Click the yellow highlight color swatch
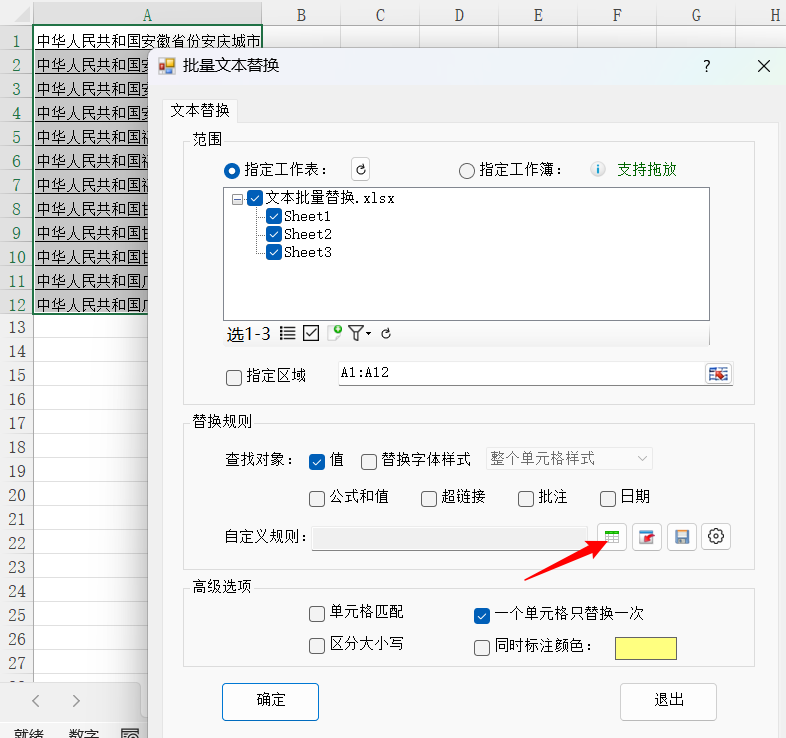The image size is (786, 738). [645, 648]
